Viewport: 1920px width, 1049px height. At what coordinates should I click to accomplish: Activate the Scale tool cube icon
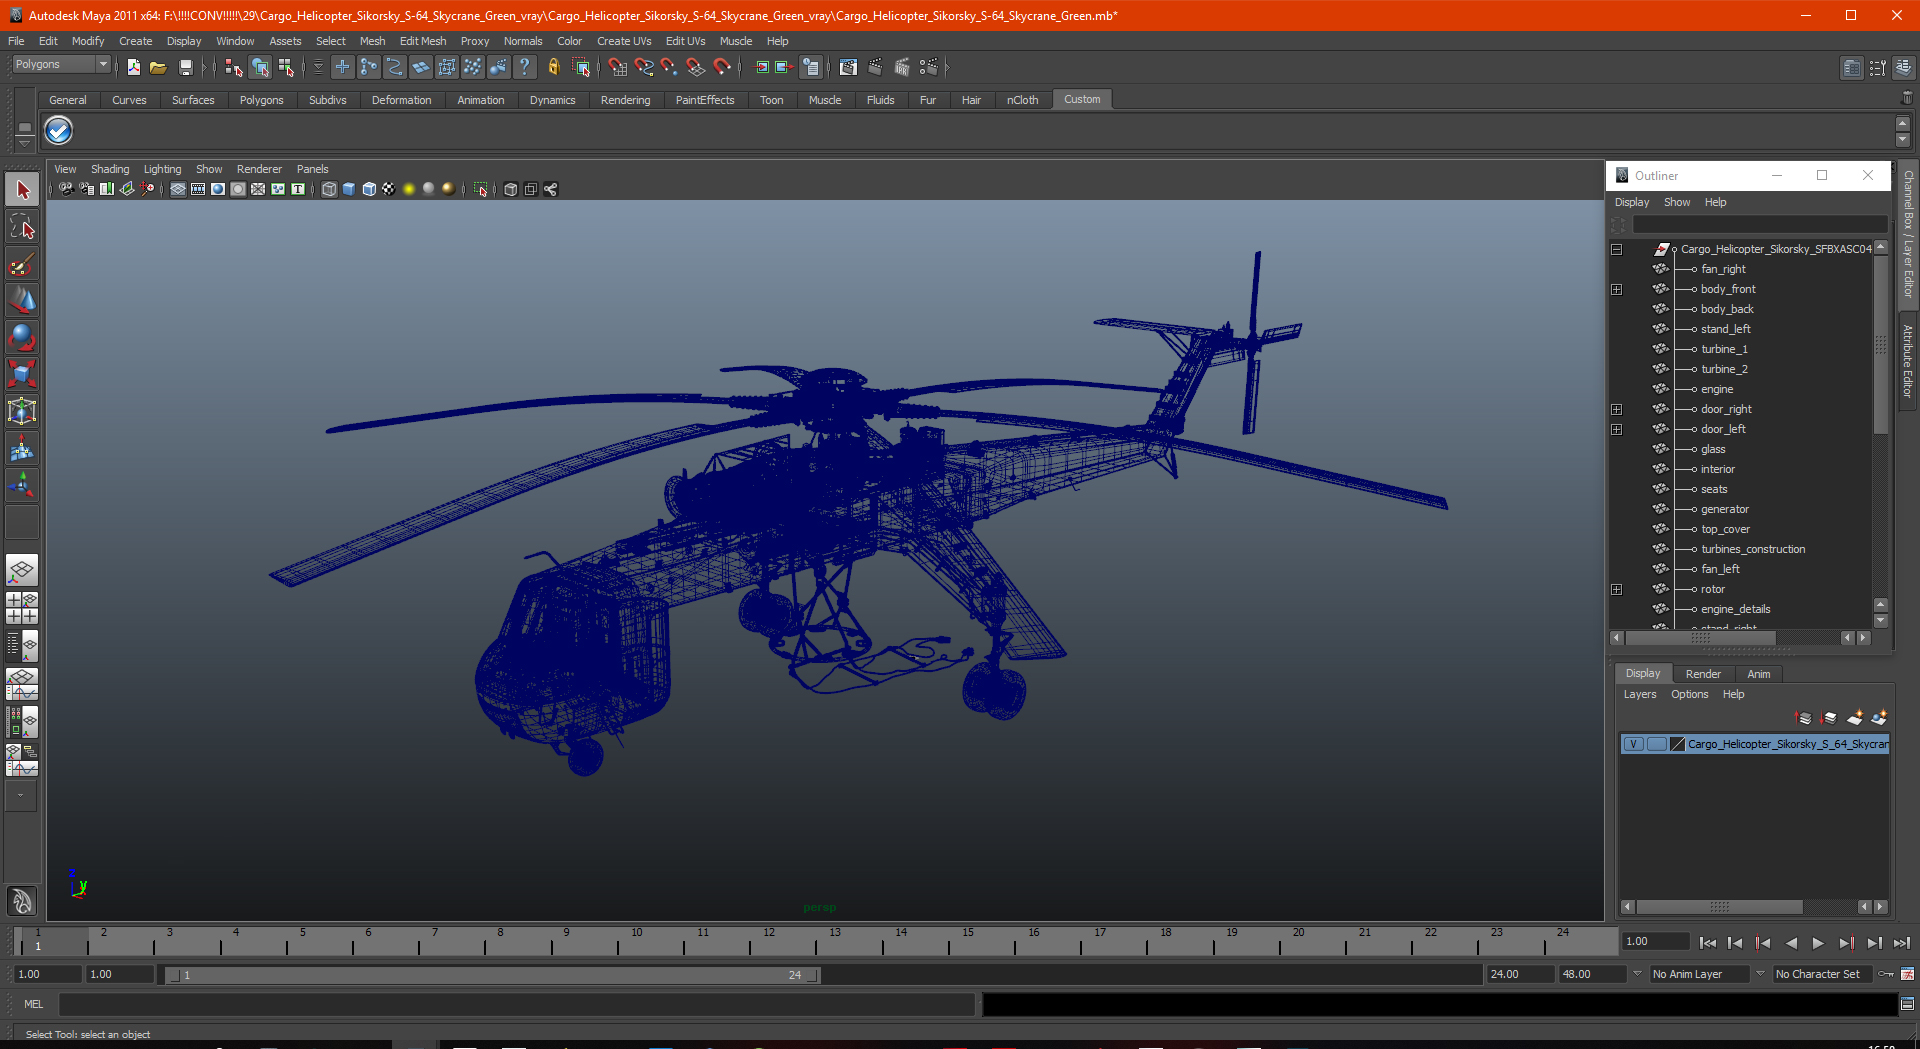point(22,374)
